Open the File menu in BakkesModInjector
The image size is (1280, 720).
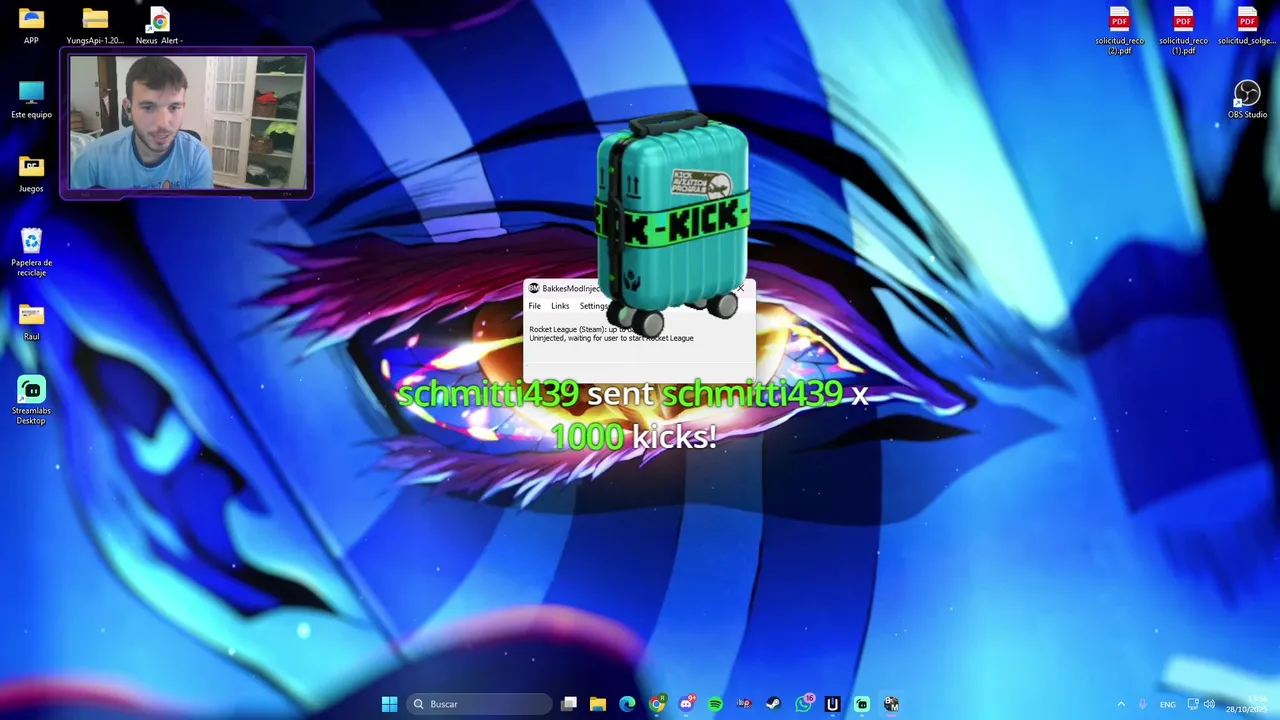[535, 306]
